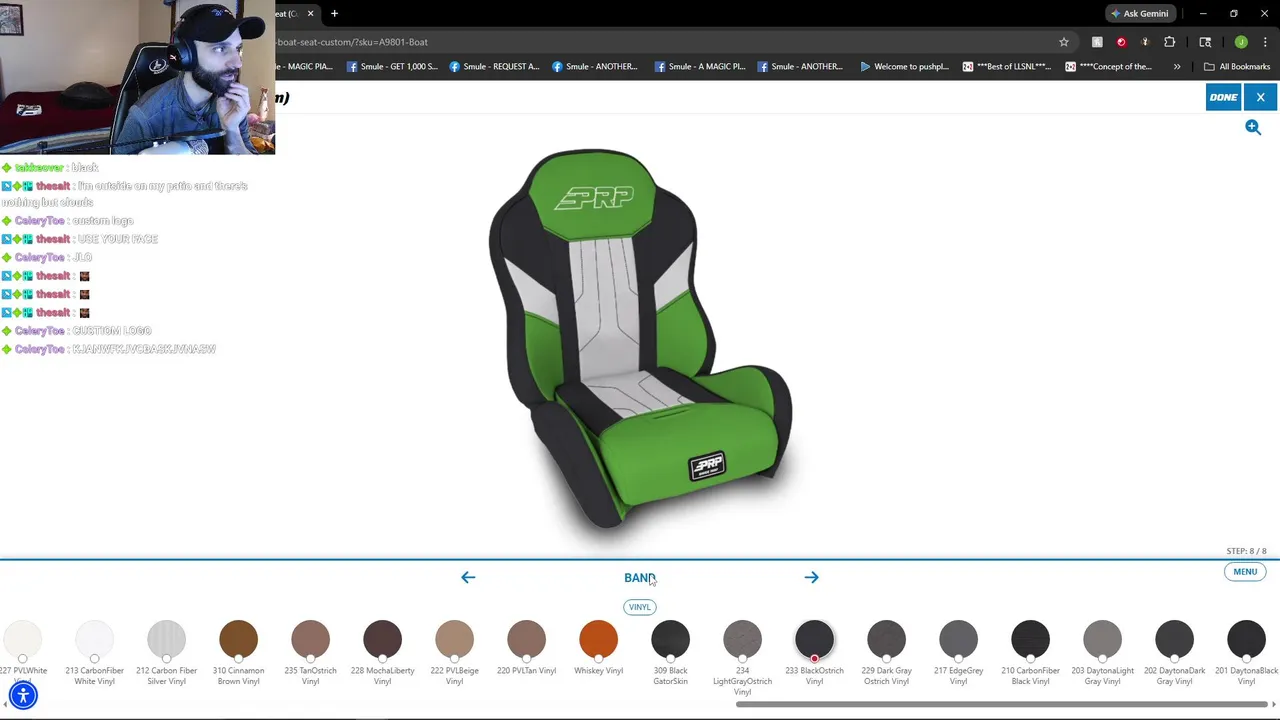Open the Smule - REQUEST A... bookmark

[x=494, y=66]
